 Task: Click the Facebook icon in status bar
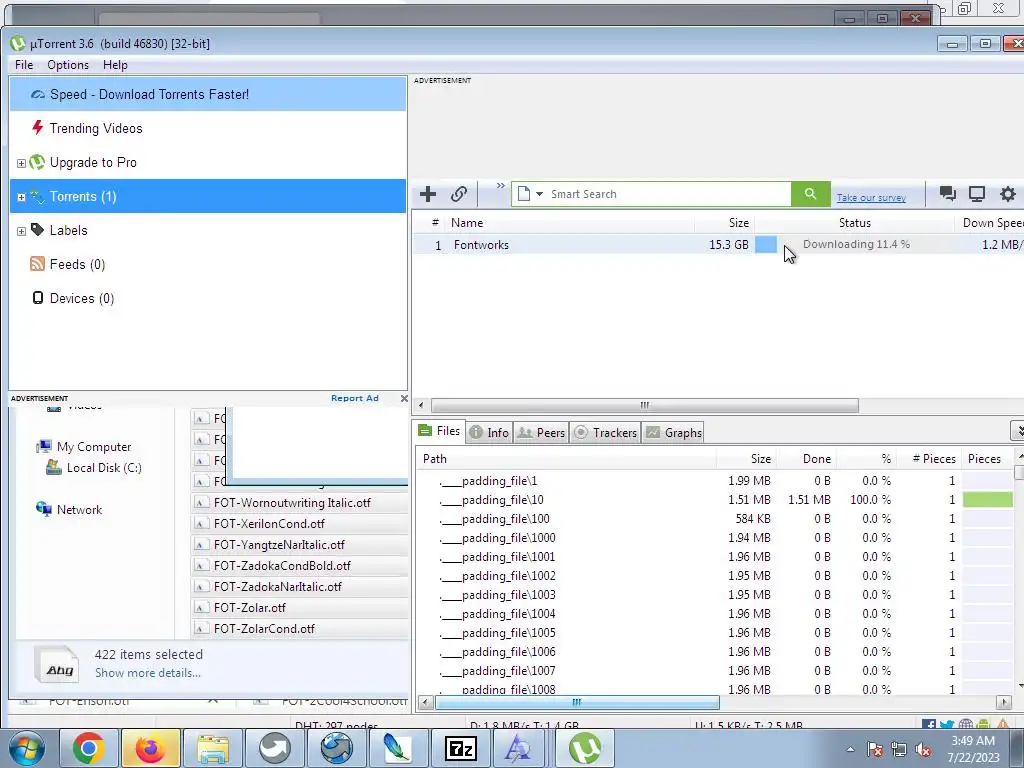pos(929,725)
